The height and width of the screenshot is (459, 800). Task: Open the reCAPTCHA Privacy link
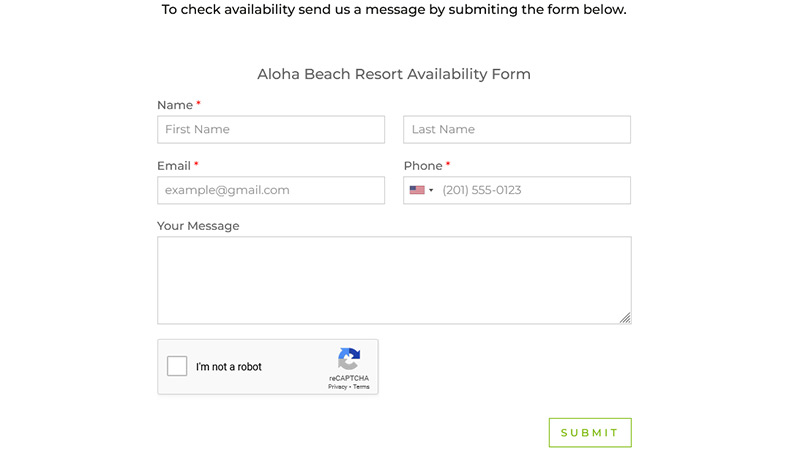click(x=337, y=387)
